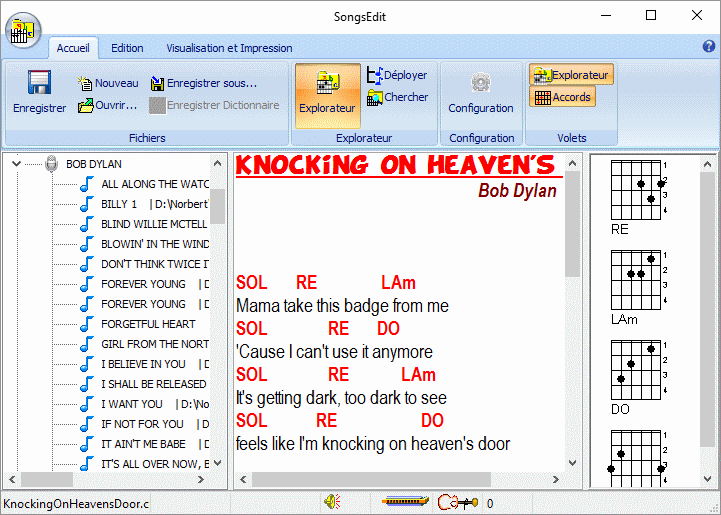Select DON'T THINK TWICE song

[155, 264]
